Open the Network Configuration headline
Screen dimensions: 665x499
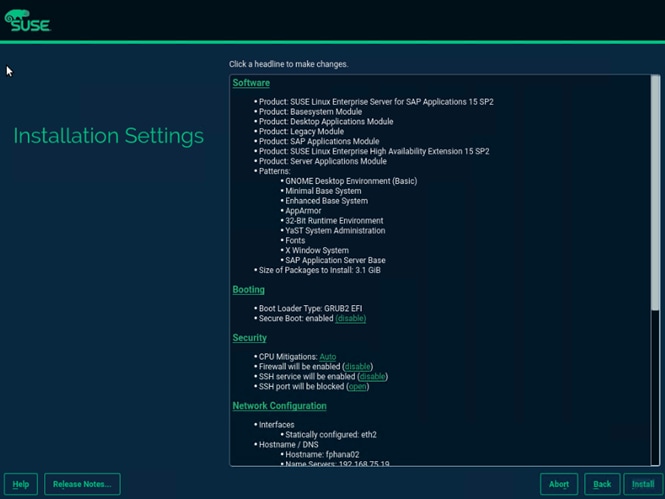279,406
